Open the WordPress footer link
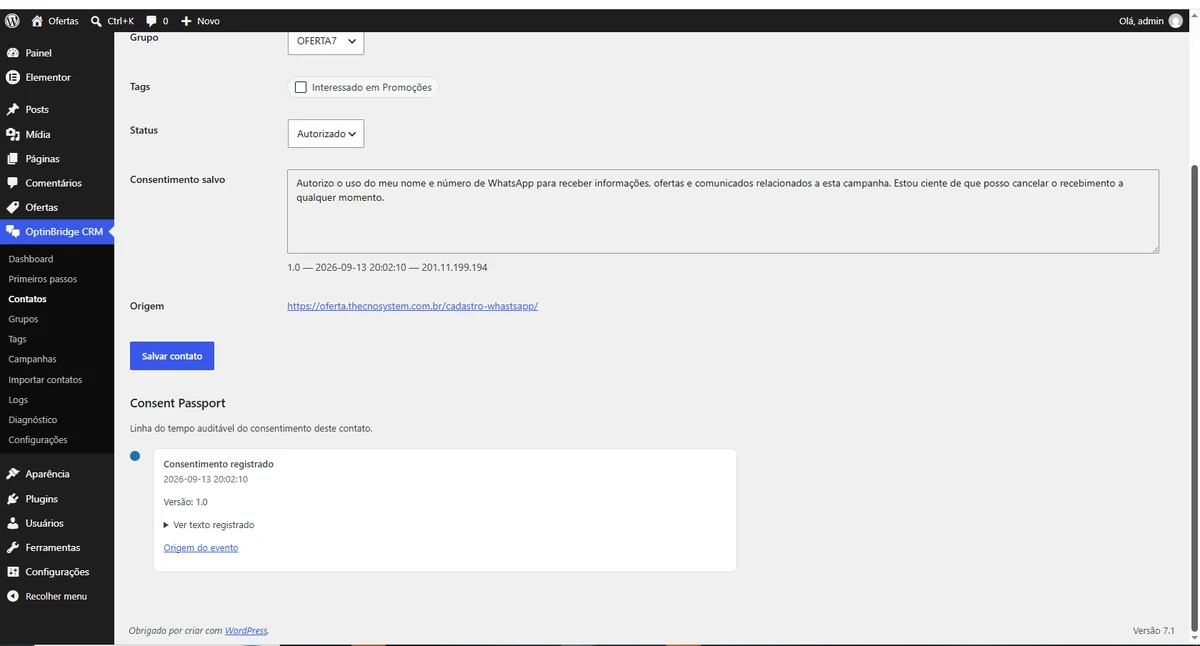1200x646 pixels. pos(246,631)
